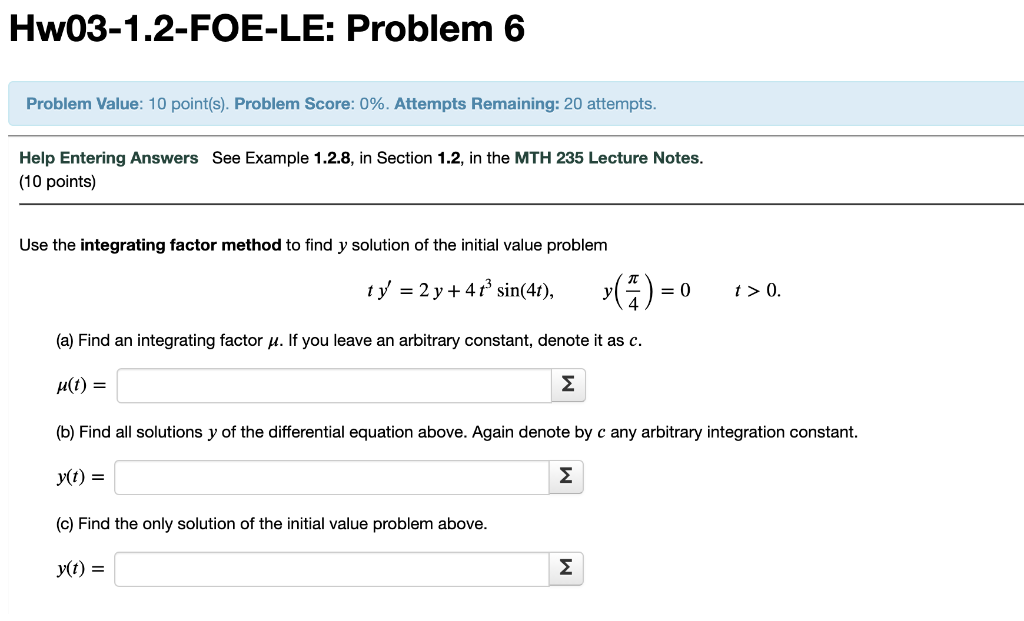Click the Σ icon beside the y(t) solutions field
Screen dimensions: 1024x621
(x=565, y=477)
